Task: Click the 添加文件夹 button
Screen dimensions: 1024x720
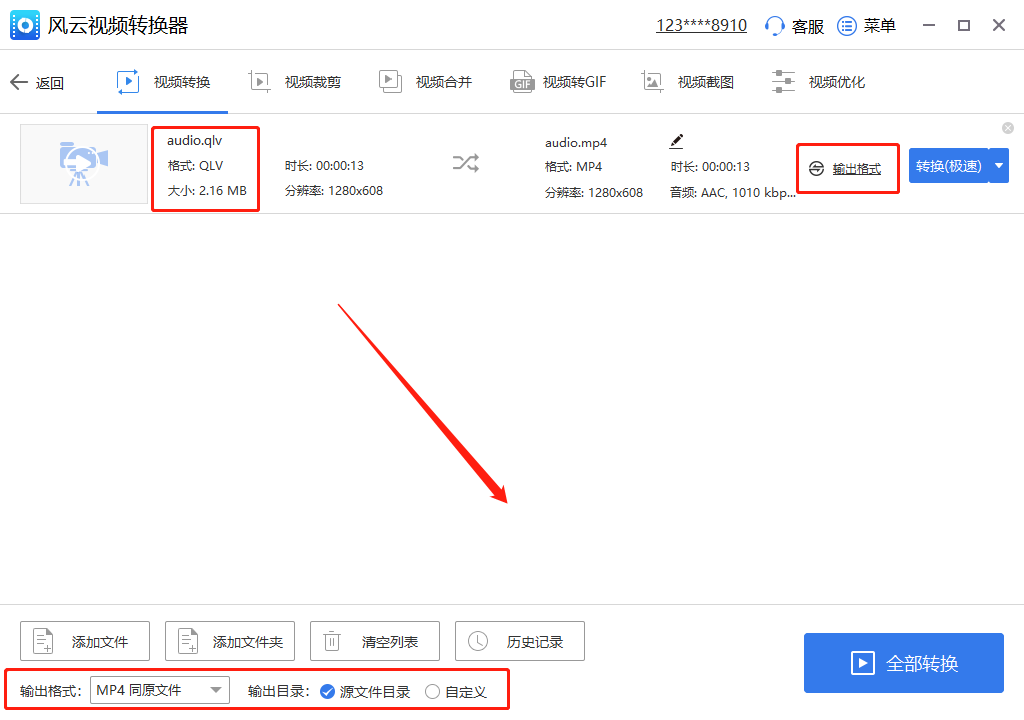Action: [x=230, y=641]
